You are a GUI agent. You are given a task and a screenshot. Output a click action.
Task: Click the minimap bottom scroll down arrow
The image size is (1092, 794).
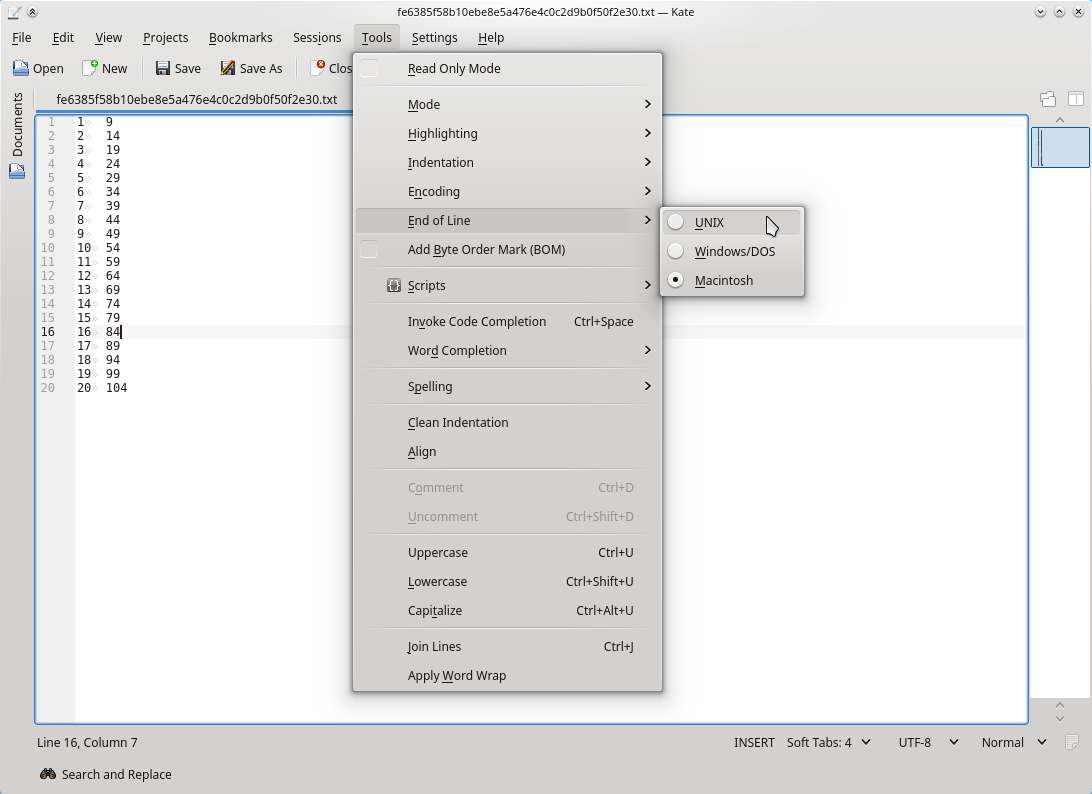coord(1060,718)
